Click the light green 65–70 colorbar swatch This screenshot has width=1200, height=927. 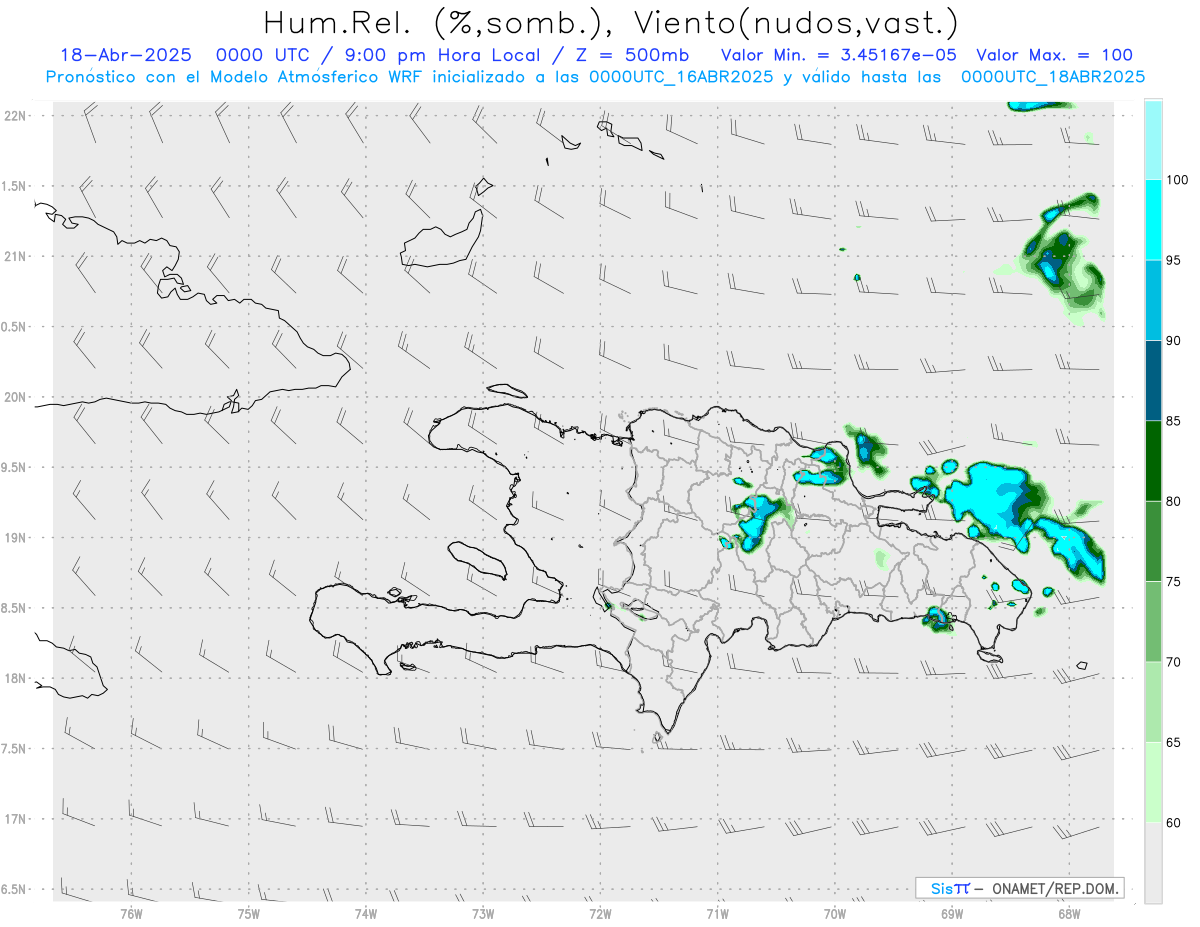point(1153,702)
